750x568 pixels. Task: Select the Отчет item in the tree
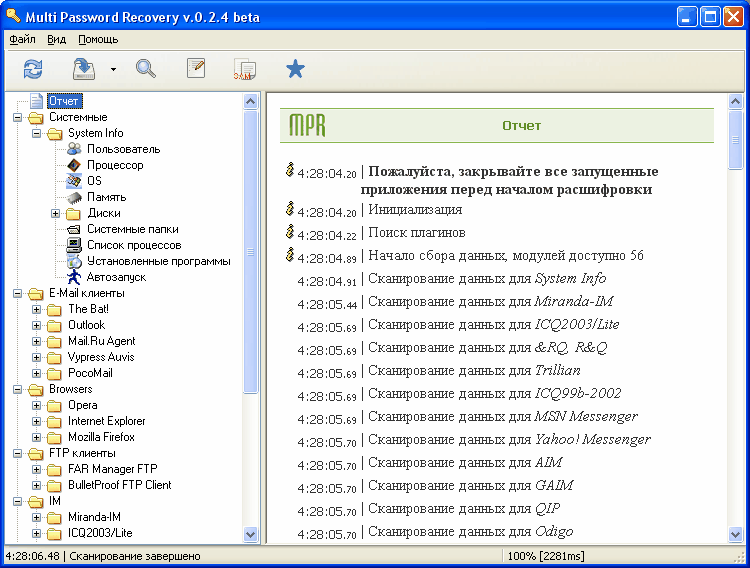64,101
